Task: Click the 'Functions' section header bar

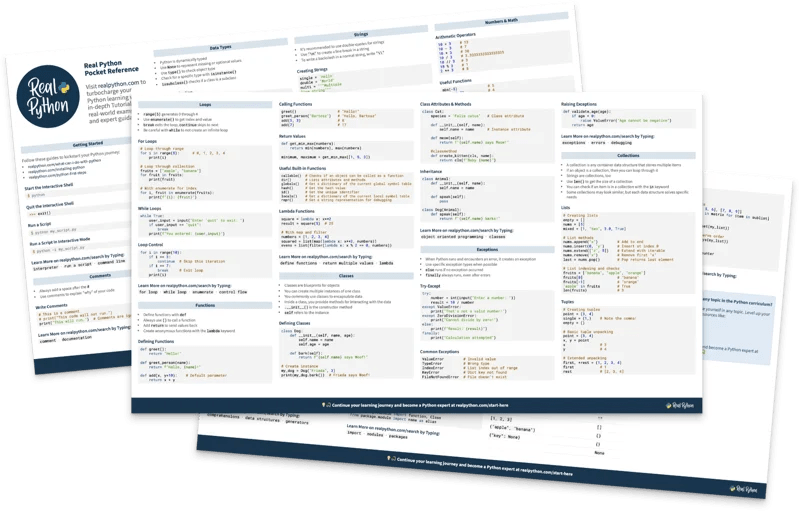Action: click(205, 305)
